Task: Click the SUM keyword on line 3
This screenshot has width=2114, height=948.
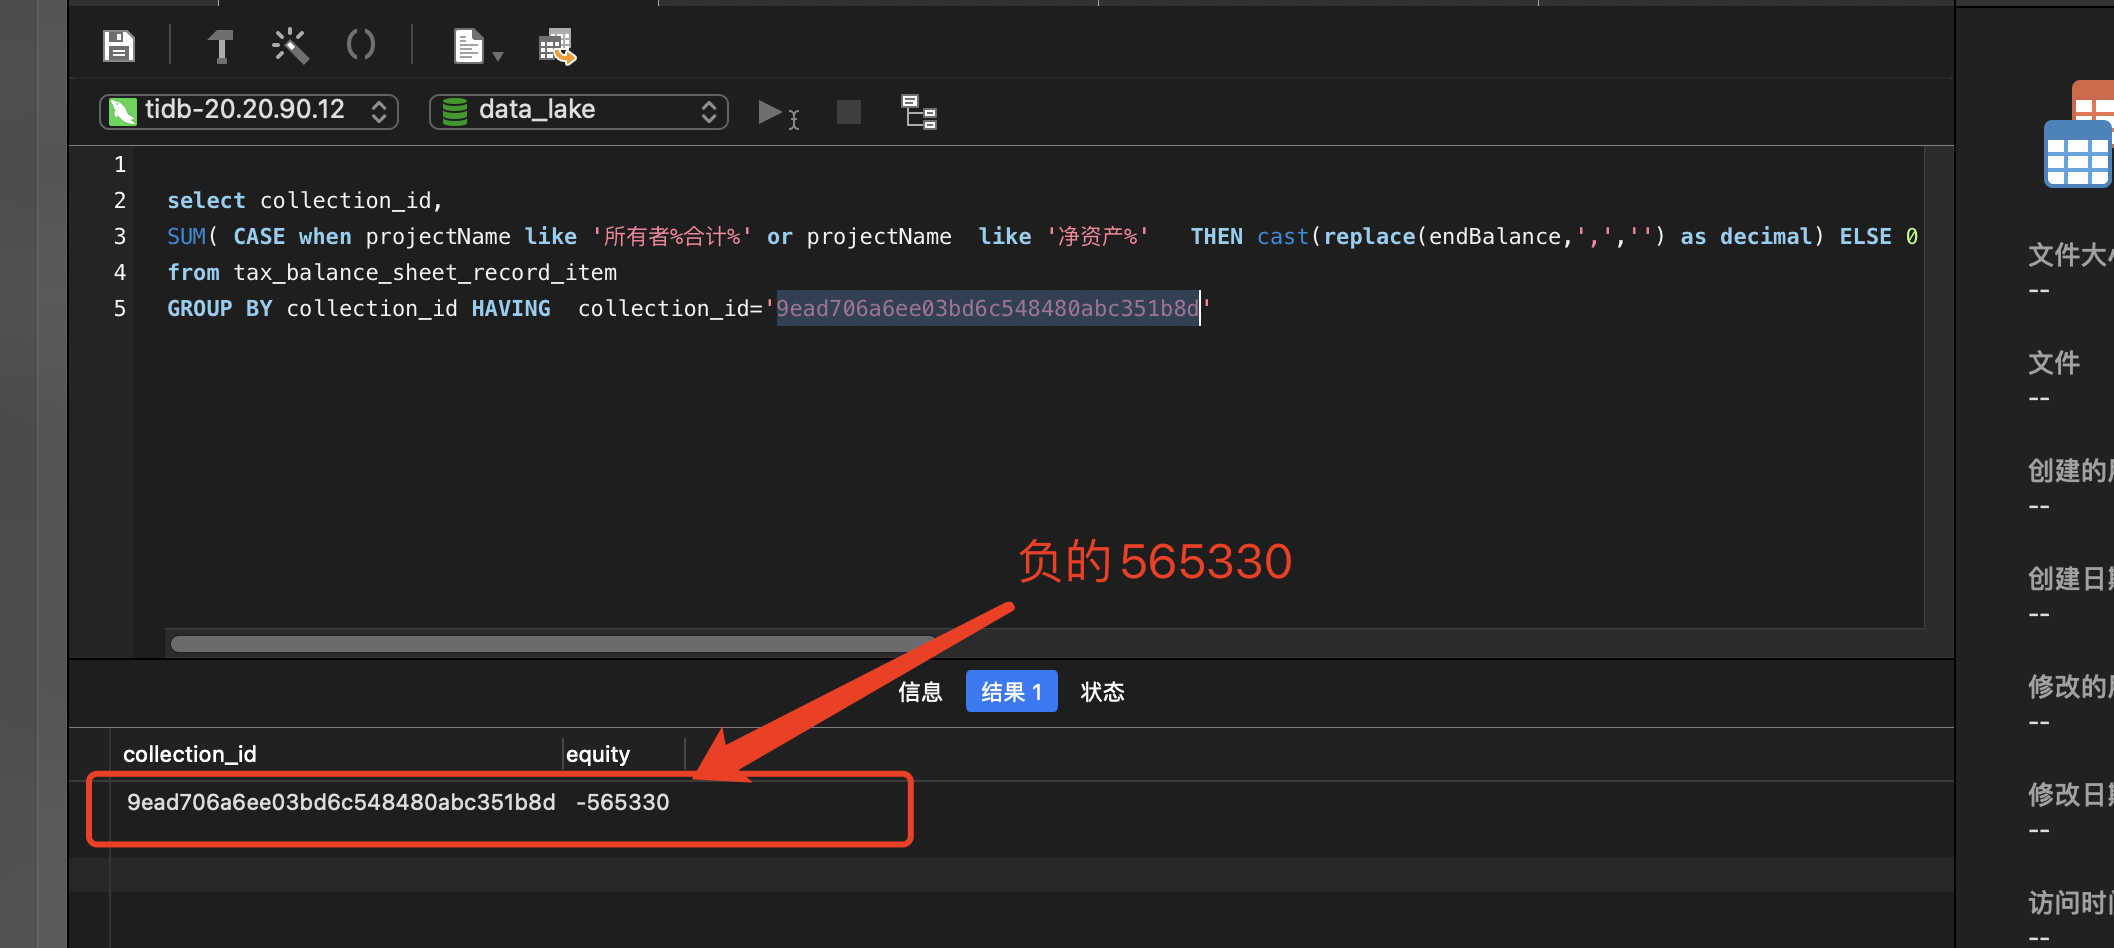Action: point(186,236)
